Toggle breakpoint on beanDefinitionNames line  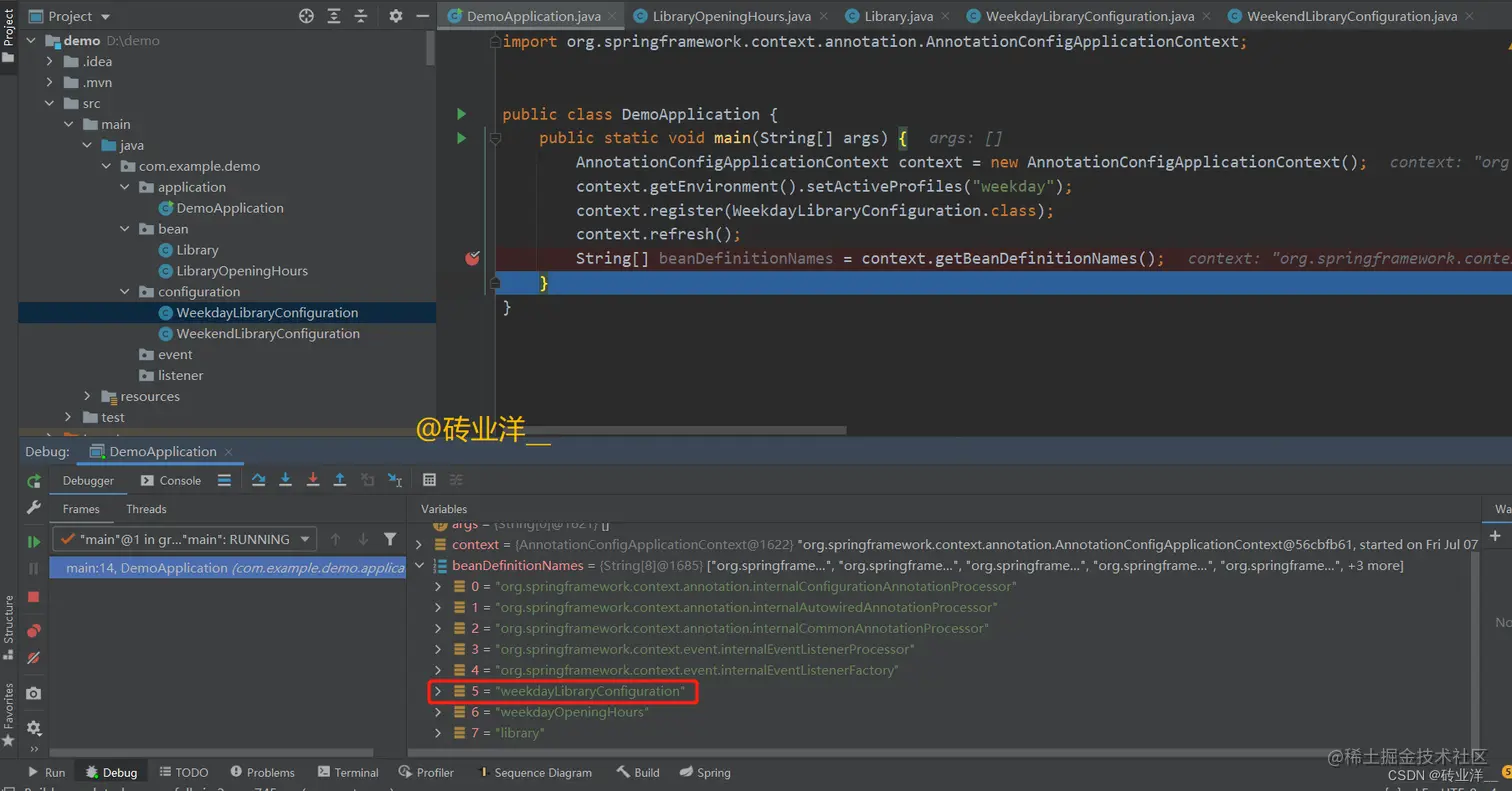(473, 258)
